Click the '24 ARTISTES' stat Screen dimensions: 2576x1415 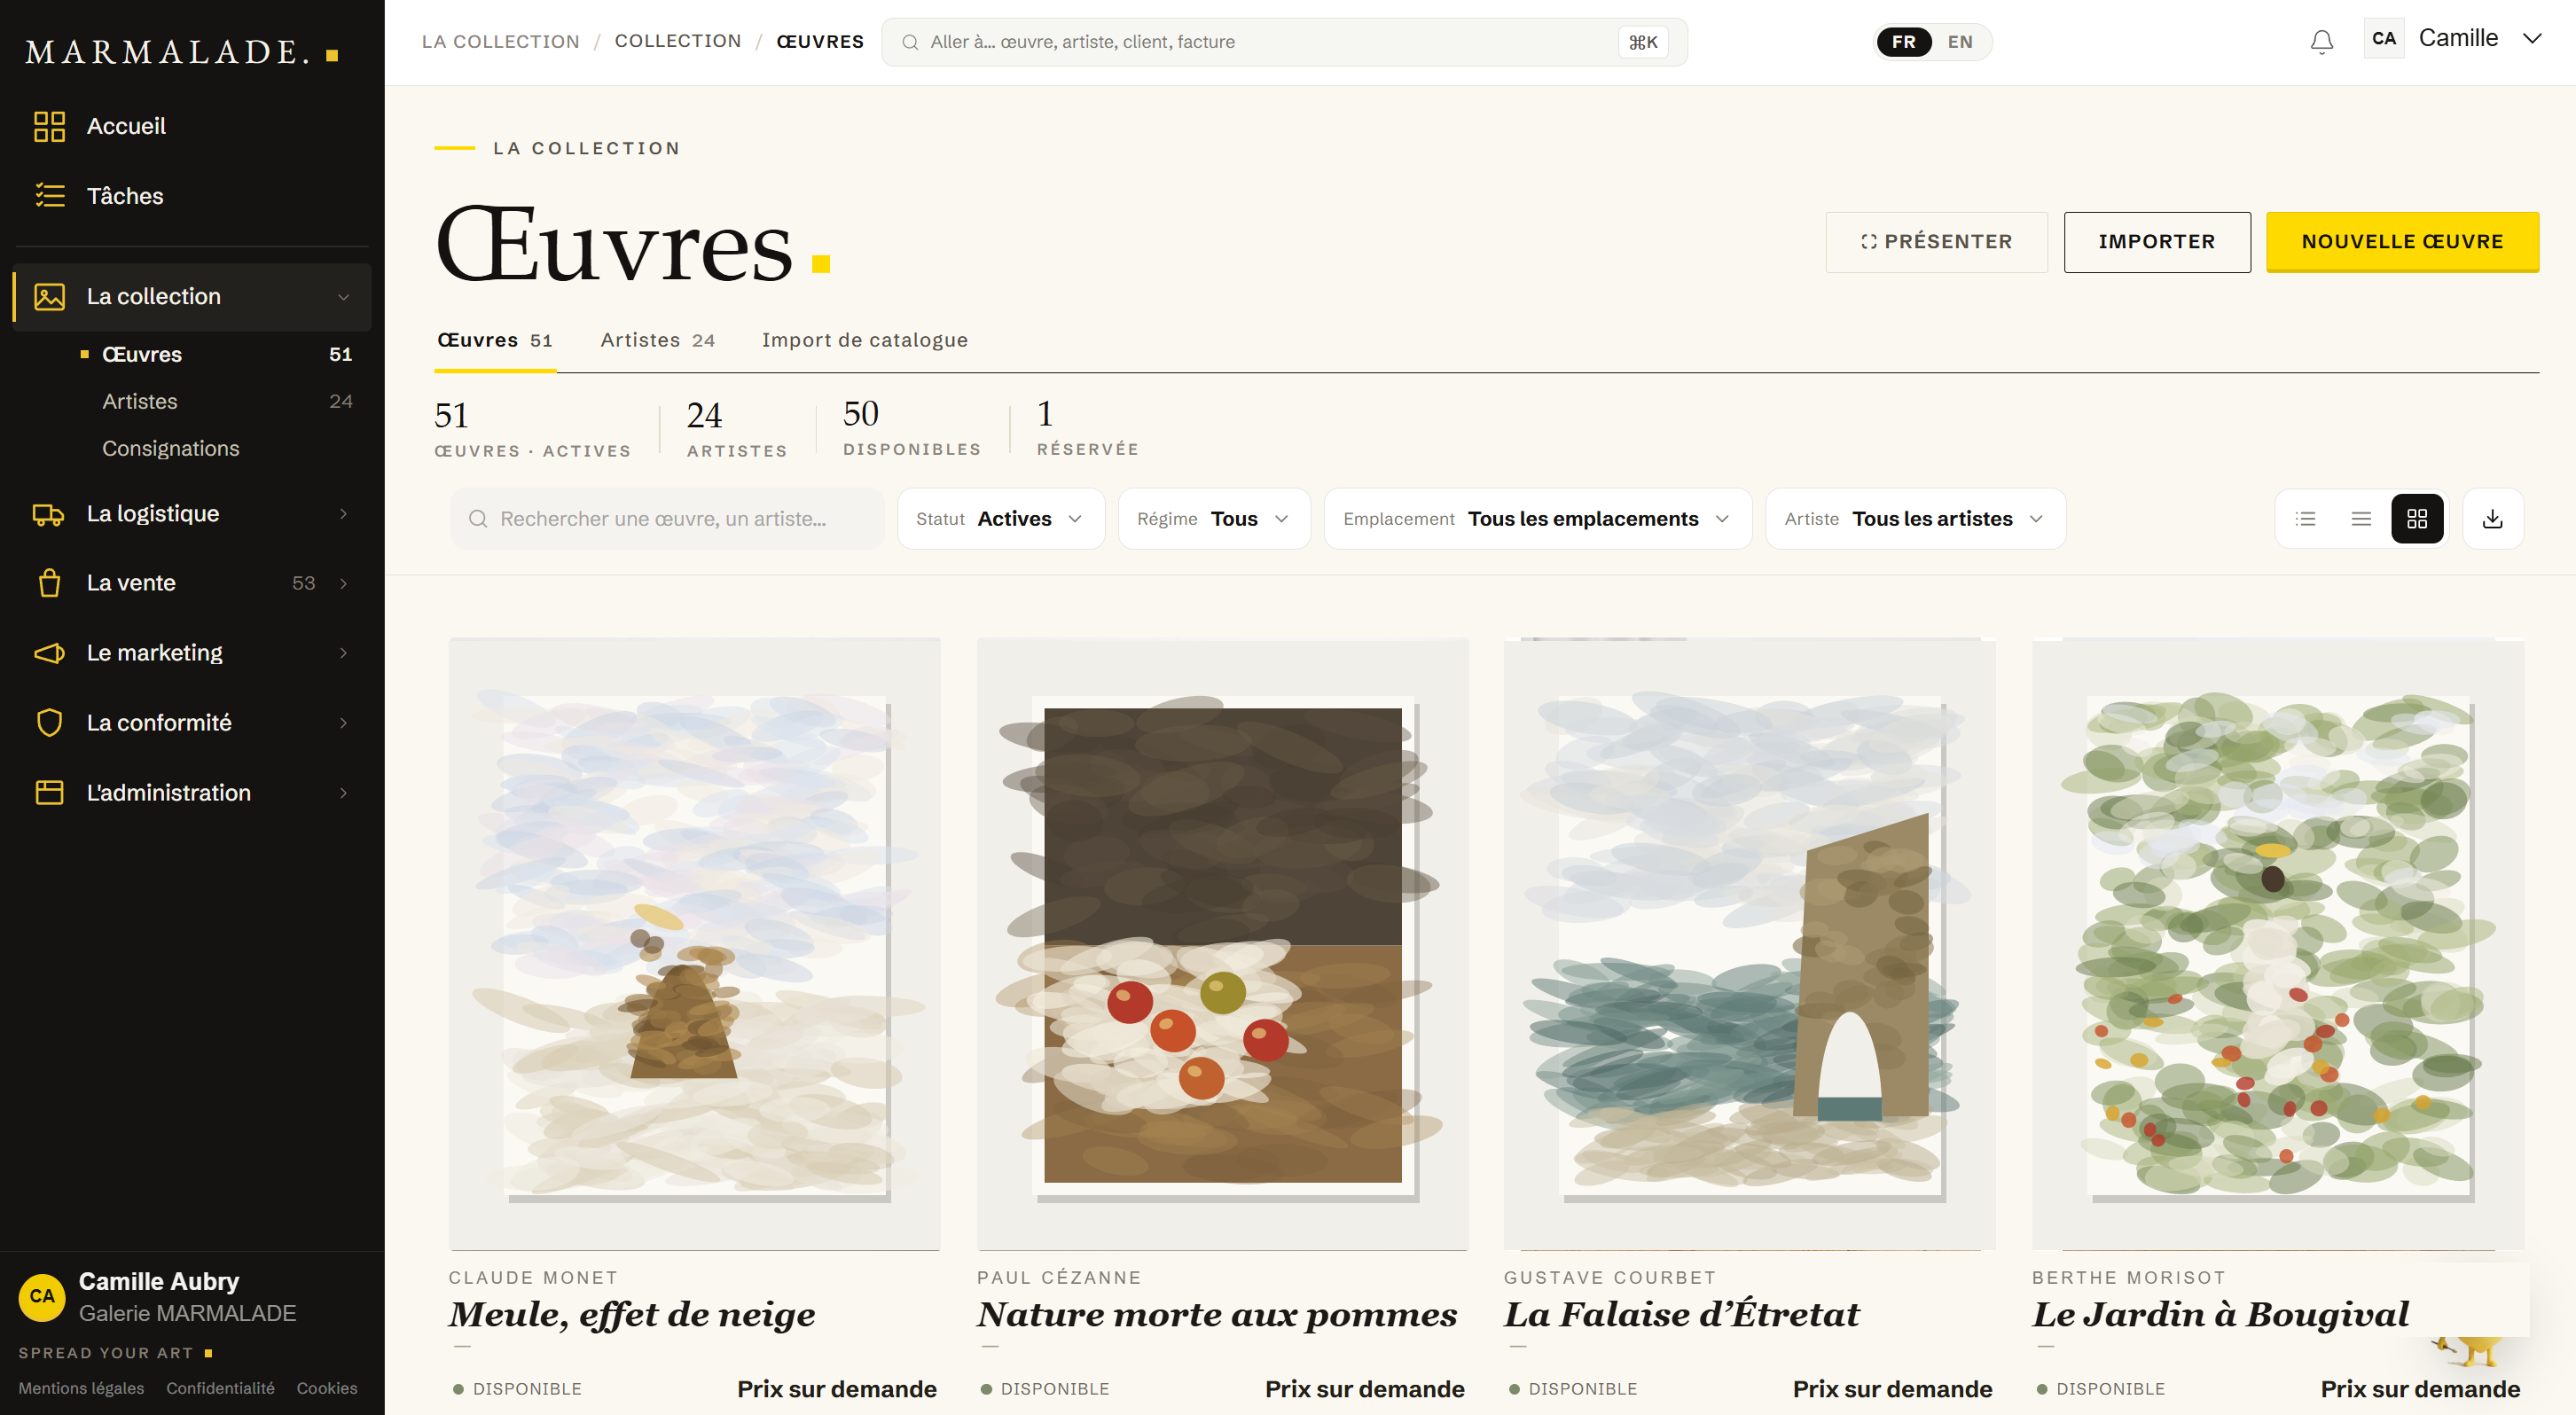coord(737,428)
